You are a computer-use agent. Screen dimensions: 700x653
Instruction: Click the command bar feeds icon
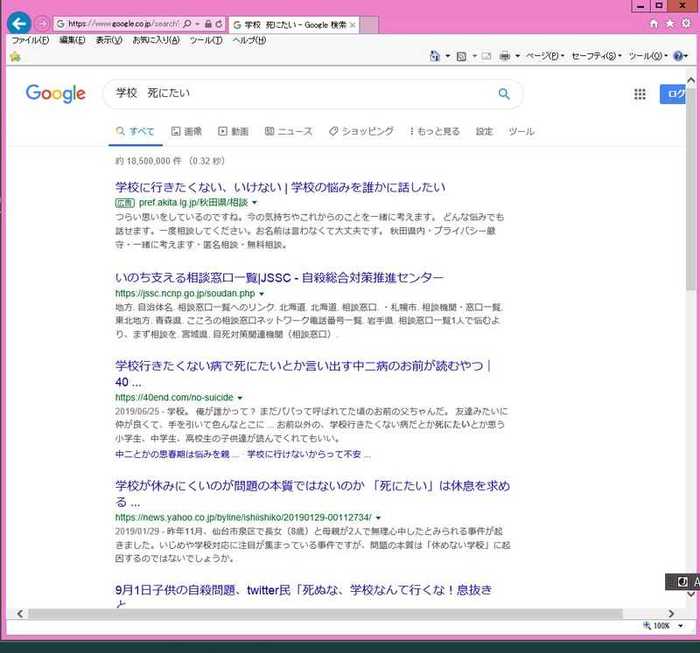pos(462,56)
